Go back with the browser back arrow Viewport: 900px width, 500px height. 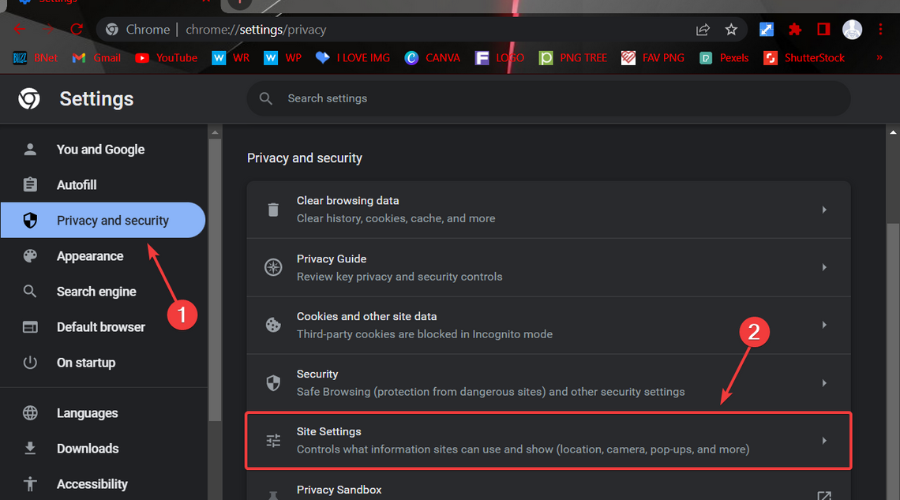[x=20, y=29]
